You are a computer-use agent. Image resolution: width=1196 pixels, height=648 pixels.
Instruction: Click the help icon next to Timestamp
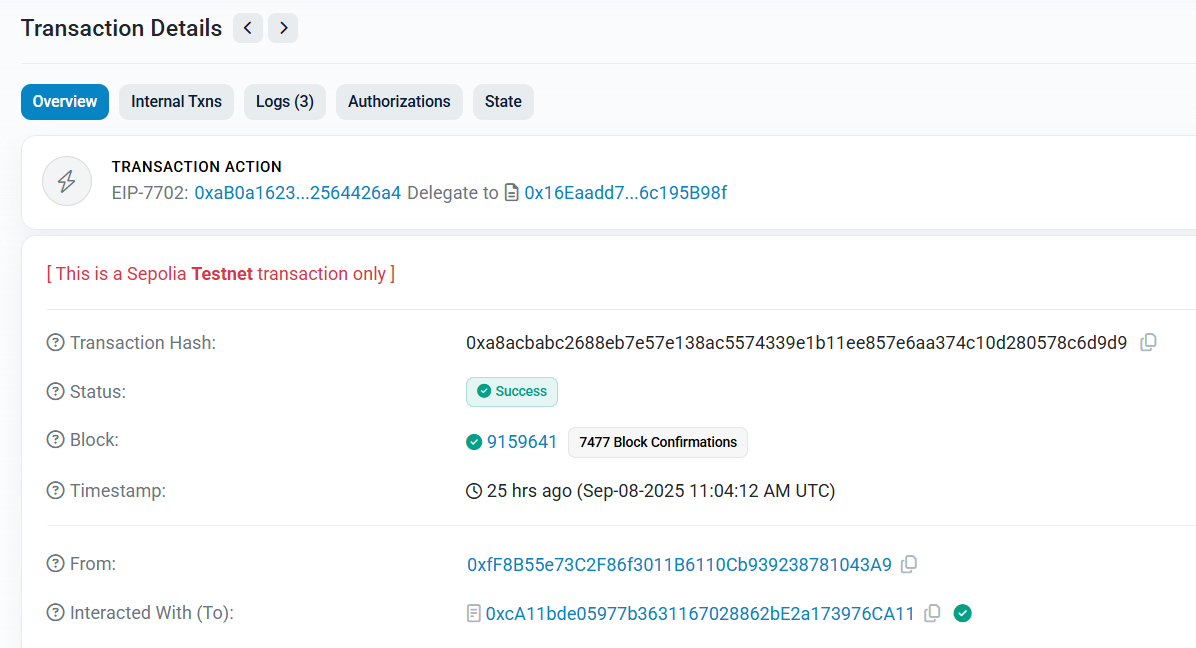tap(56, 491)
